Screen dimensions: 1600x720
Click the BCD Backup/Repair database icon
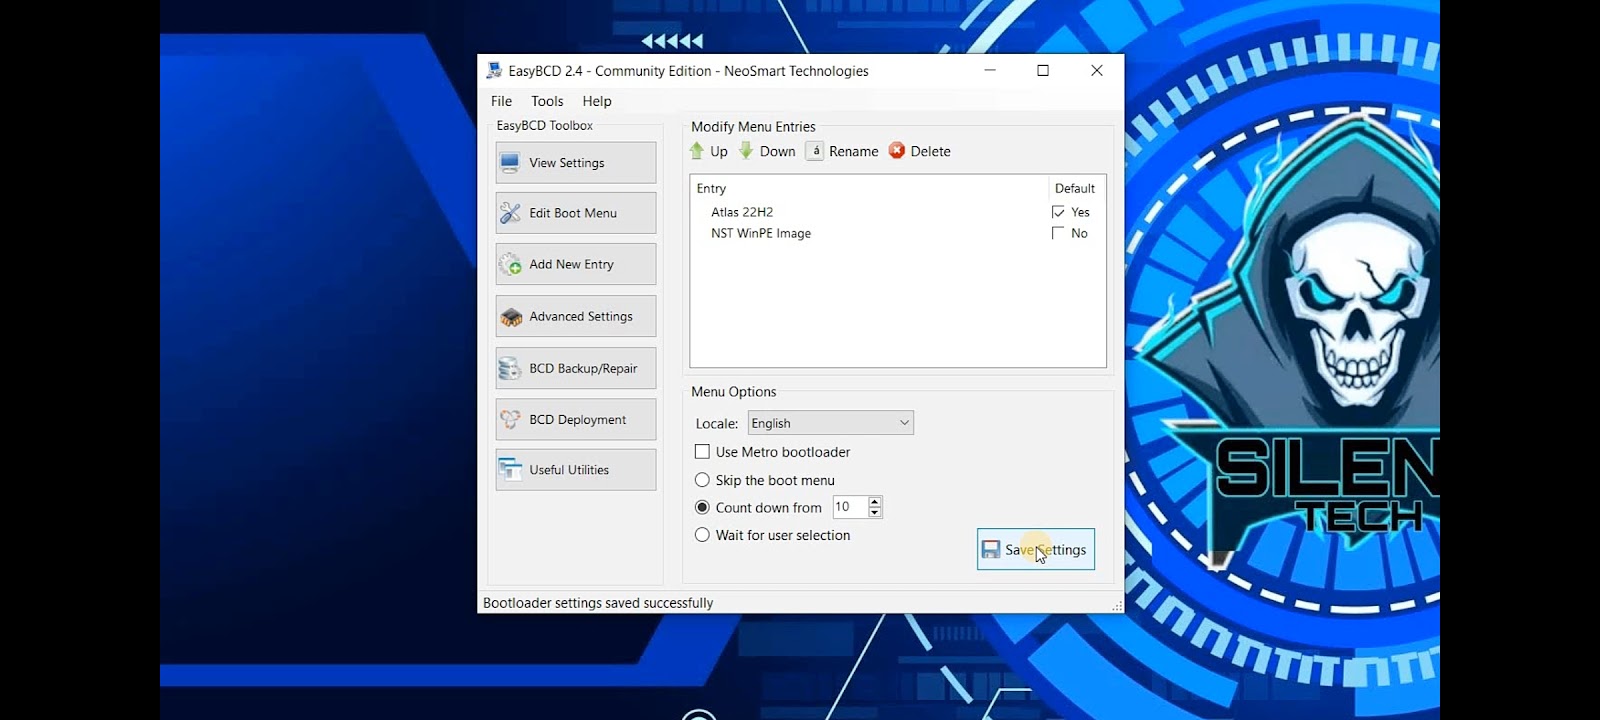tap(510, 368)
